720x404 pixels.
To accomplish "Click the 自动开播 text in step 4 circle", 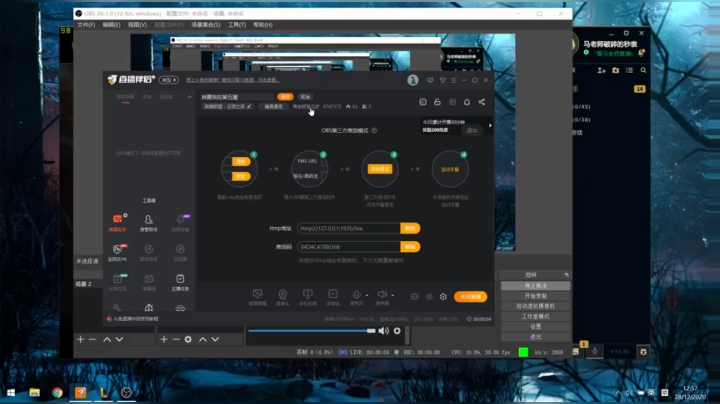I will click(450, 169).
